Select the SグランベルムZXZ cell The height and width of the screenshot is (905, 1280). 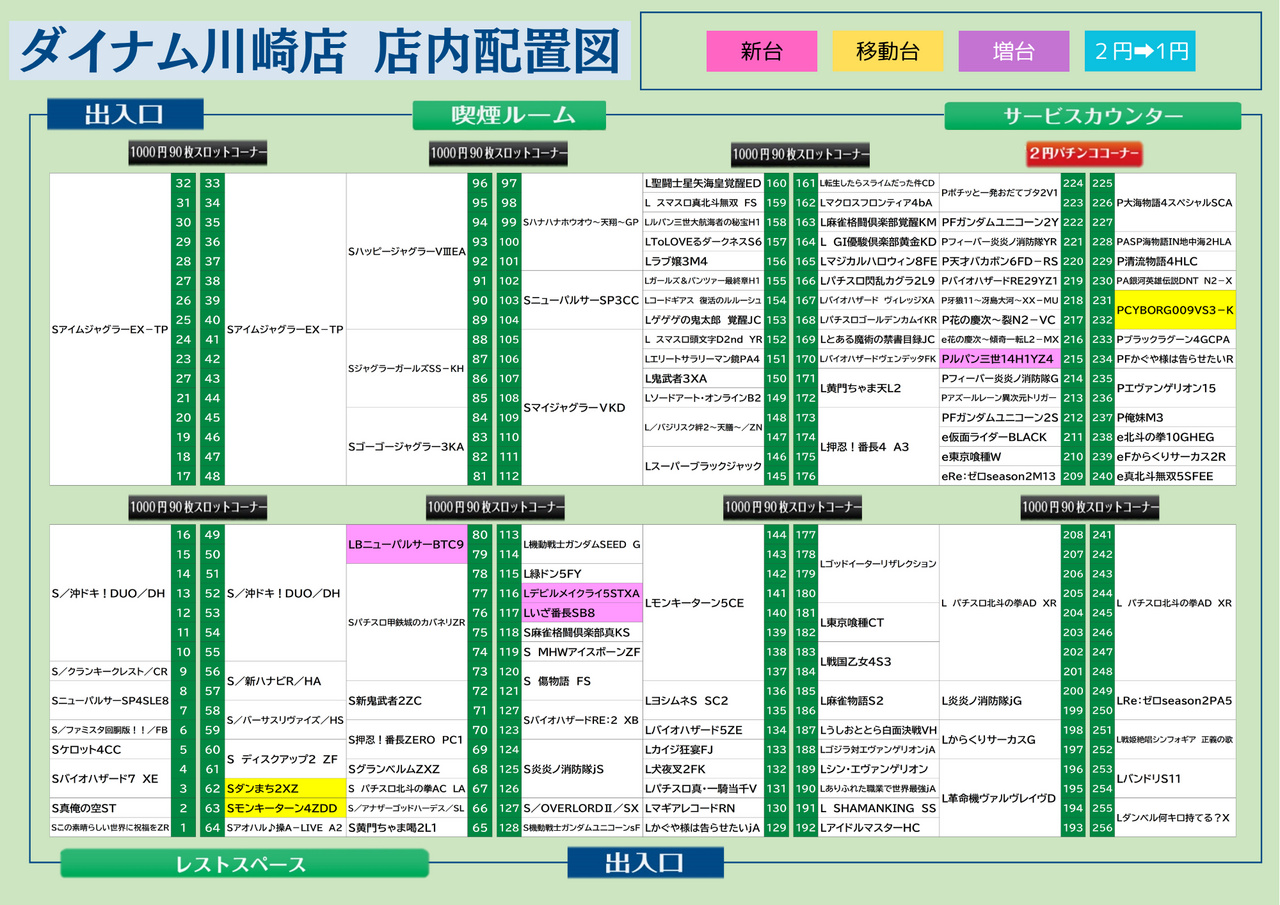coord(407,769)
